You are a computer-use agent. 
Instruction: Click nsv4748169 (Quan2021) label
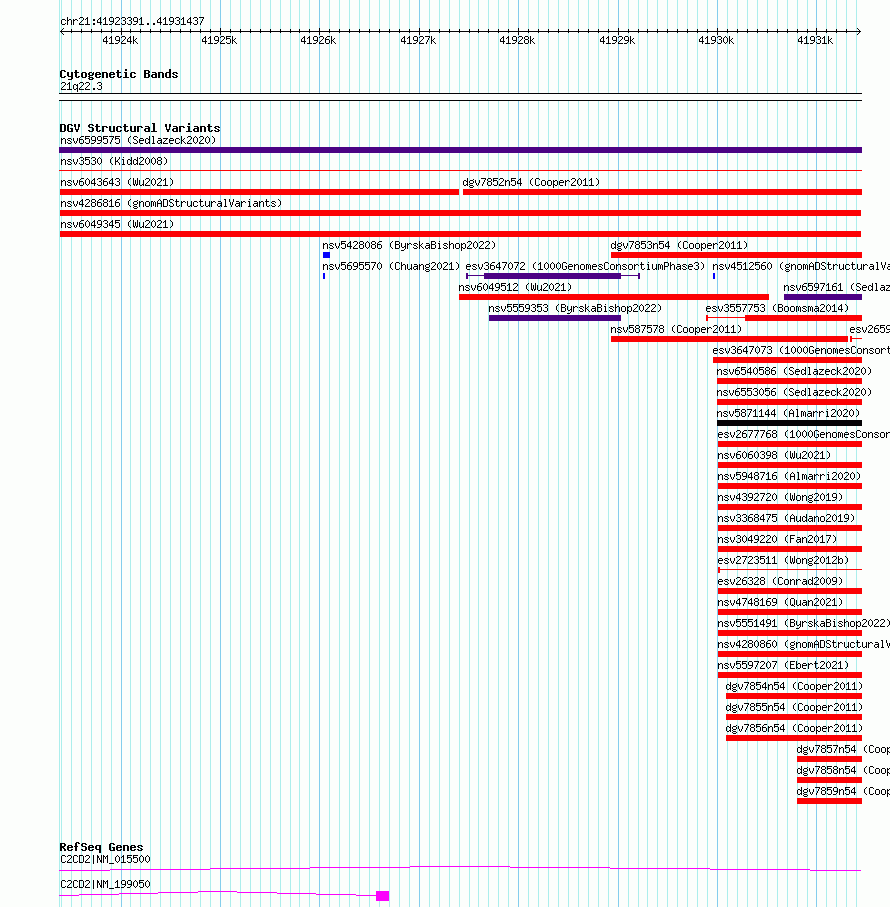pyautogui.click(x=780, y=602)
